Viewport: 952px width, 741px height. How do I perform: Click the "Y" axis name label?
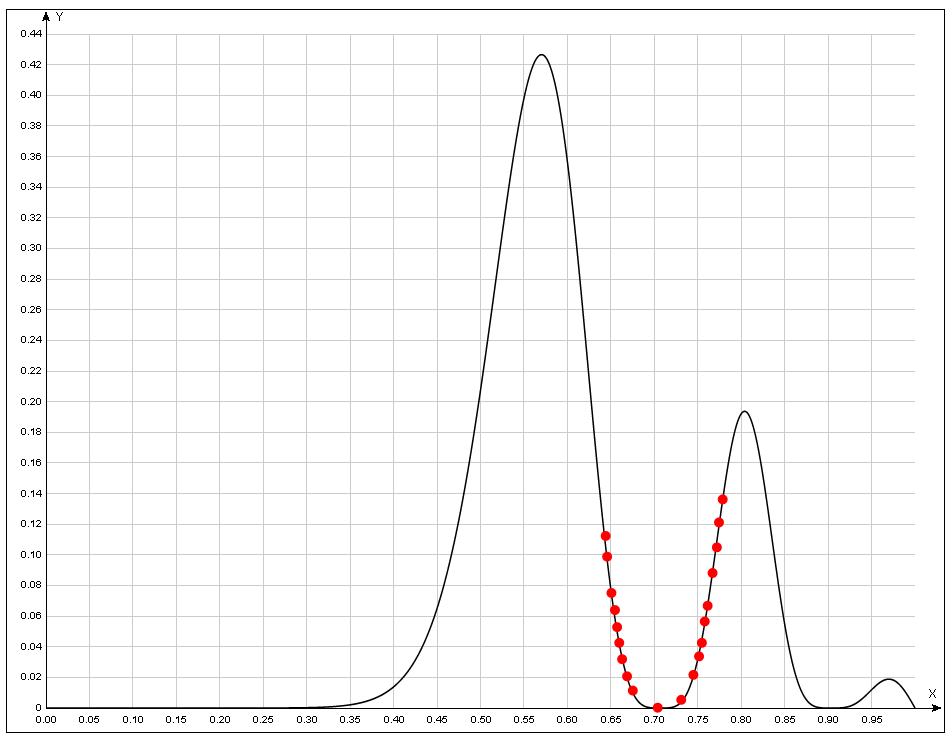60,17
